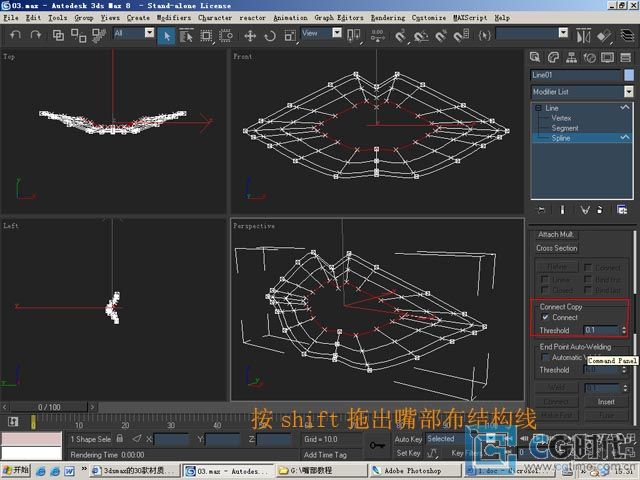640x480 pixels.
Task: Open the Rendering menu
Action: click(x=388, y=18)
